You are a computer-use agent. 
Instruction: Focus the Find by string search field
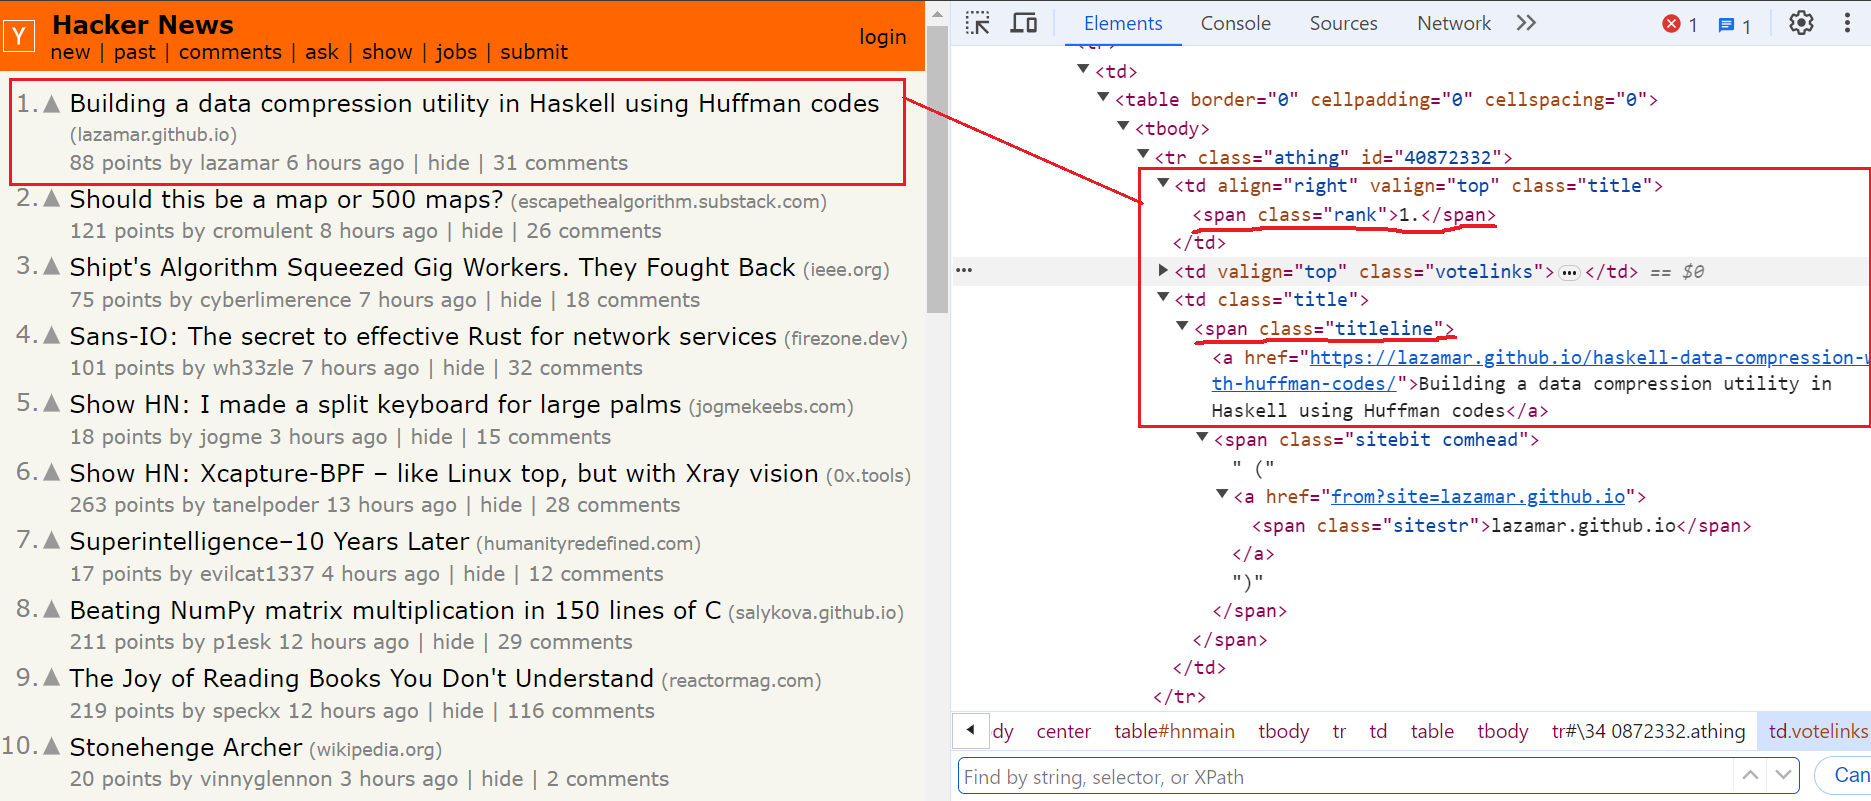(1345, 777)
